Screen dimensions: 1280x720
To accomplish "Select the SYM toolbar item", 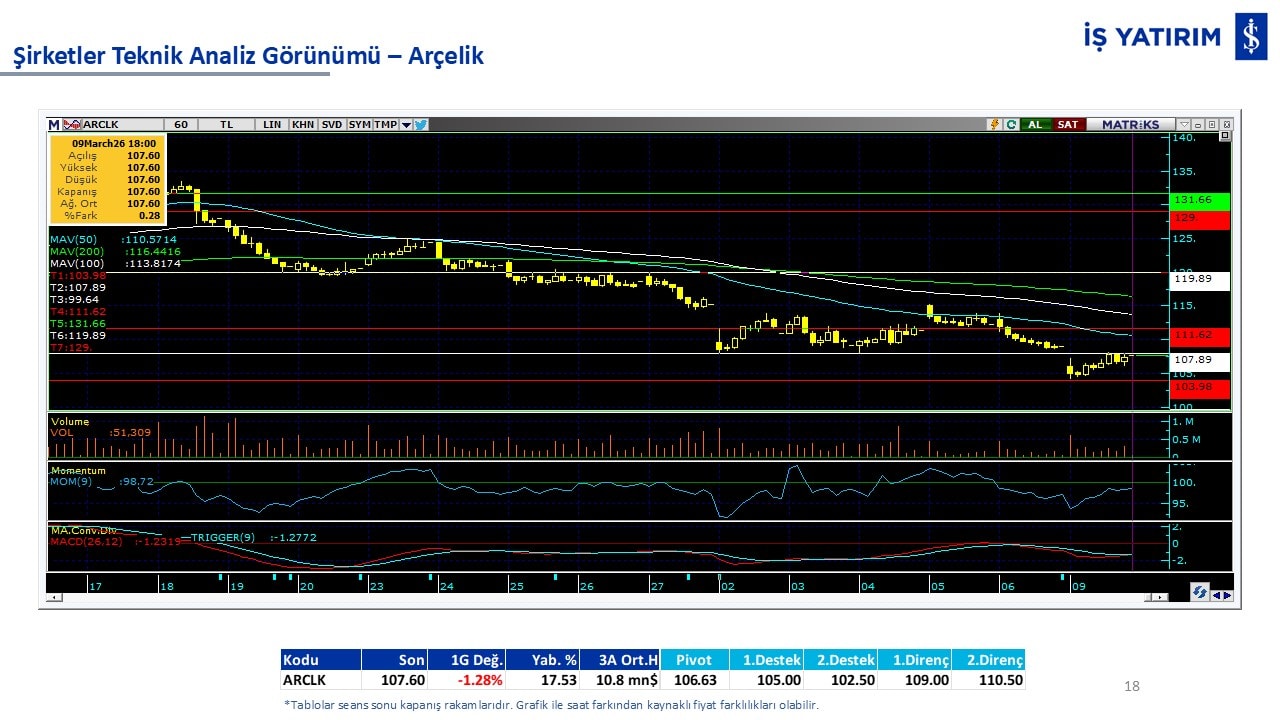I will (360, 125).
